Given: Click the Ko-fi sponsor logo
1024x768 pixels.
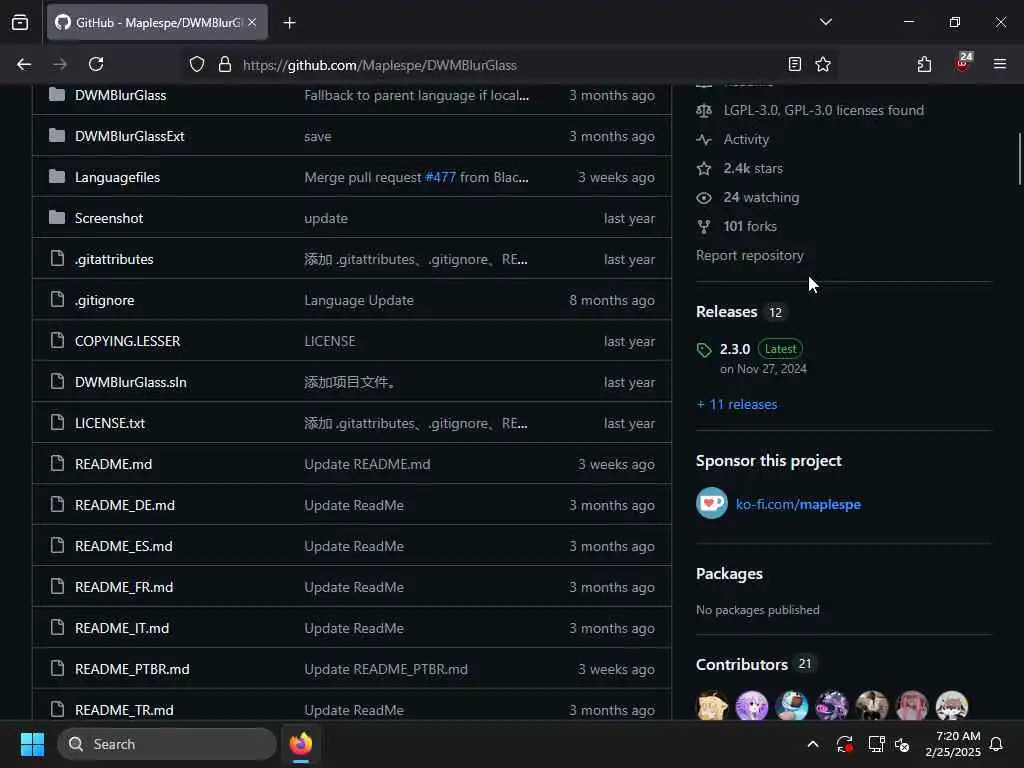Looking at the screenshot, I should (x=712, y=504).
